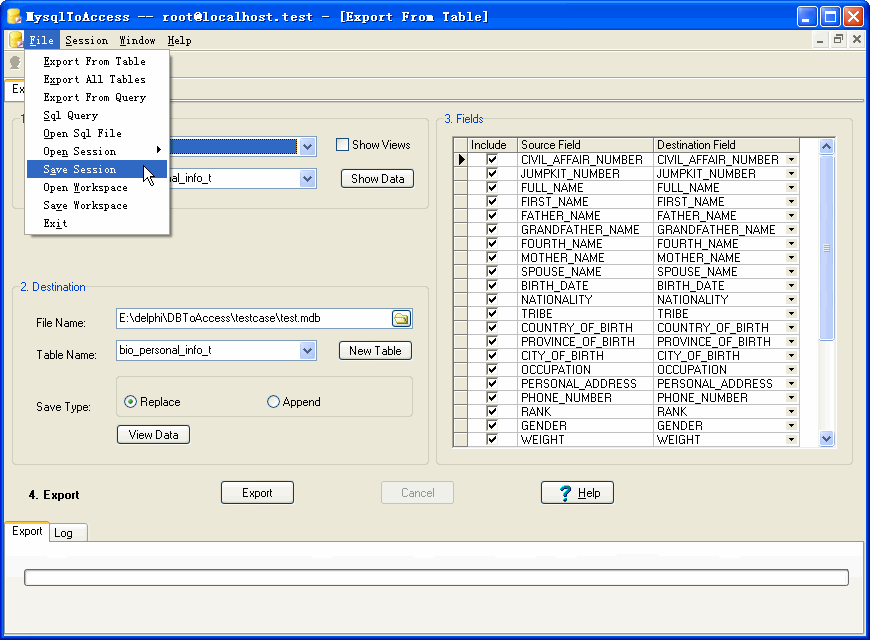Choose Export All Tables menu entry

coord(97,79)
